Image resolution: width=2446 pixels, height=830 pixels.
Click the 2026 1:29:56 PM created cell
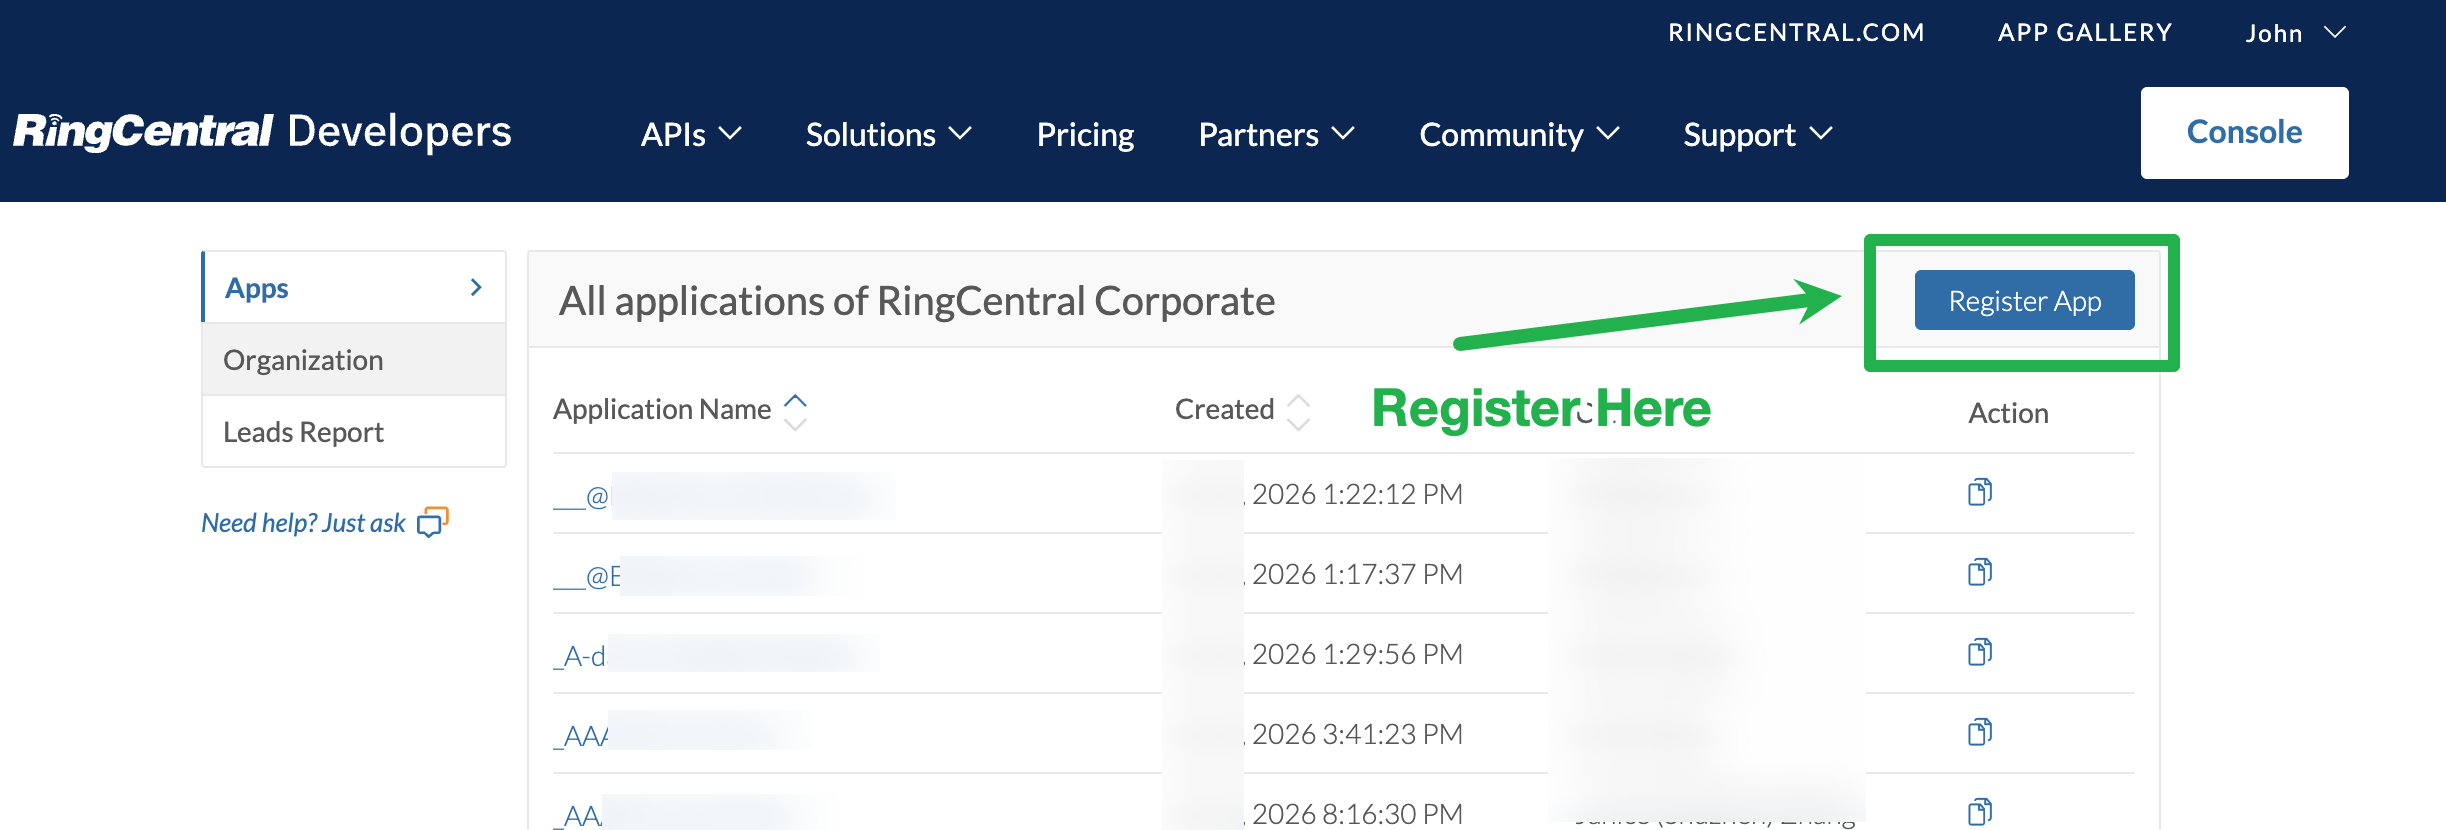1356,654
